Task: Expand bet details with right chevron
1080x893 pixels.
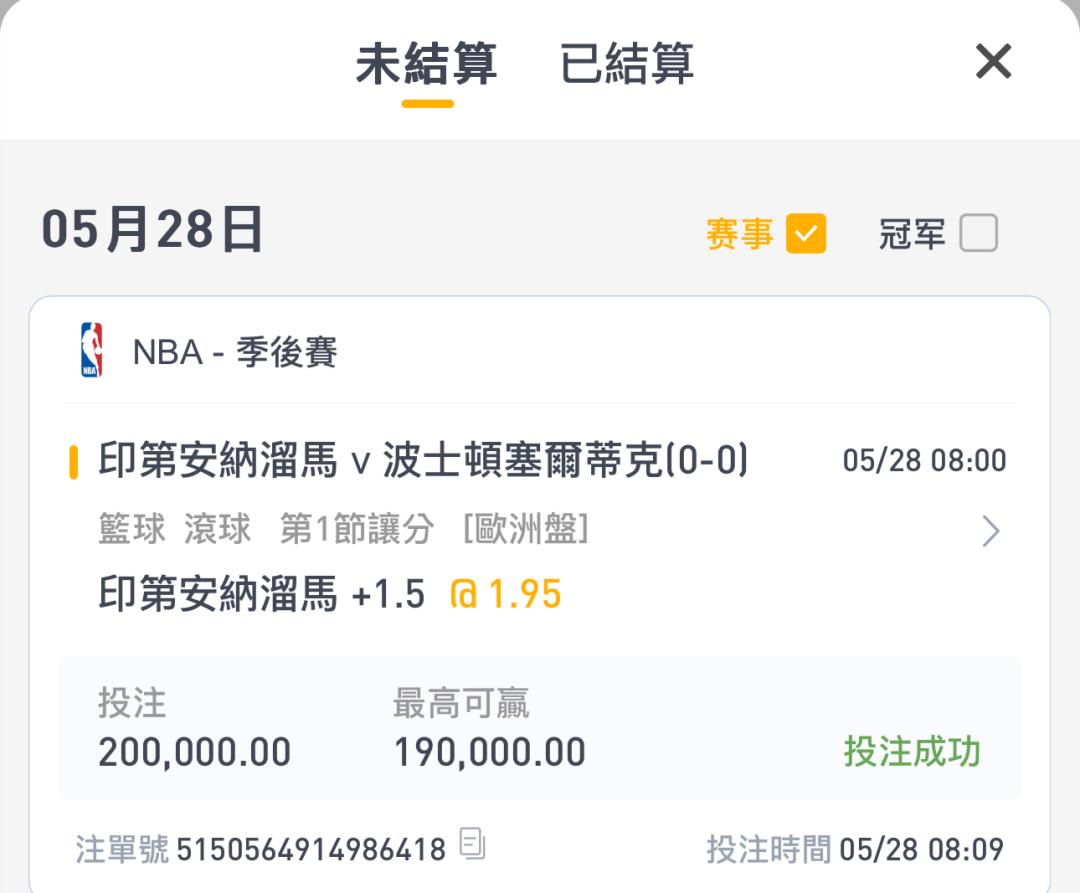Action: click(x=990, y=531)
